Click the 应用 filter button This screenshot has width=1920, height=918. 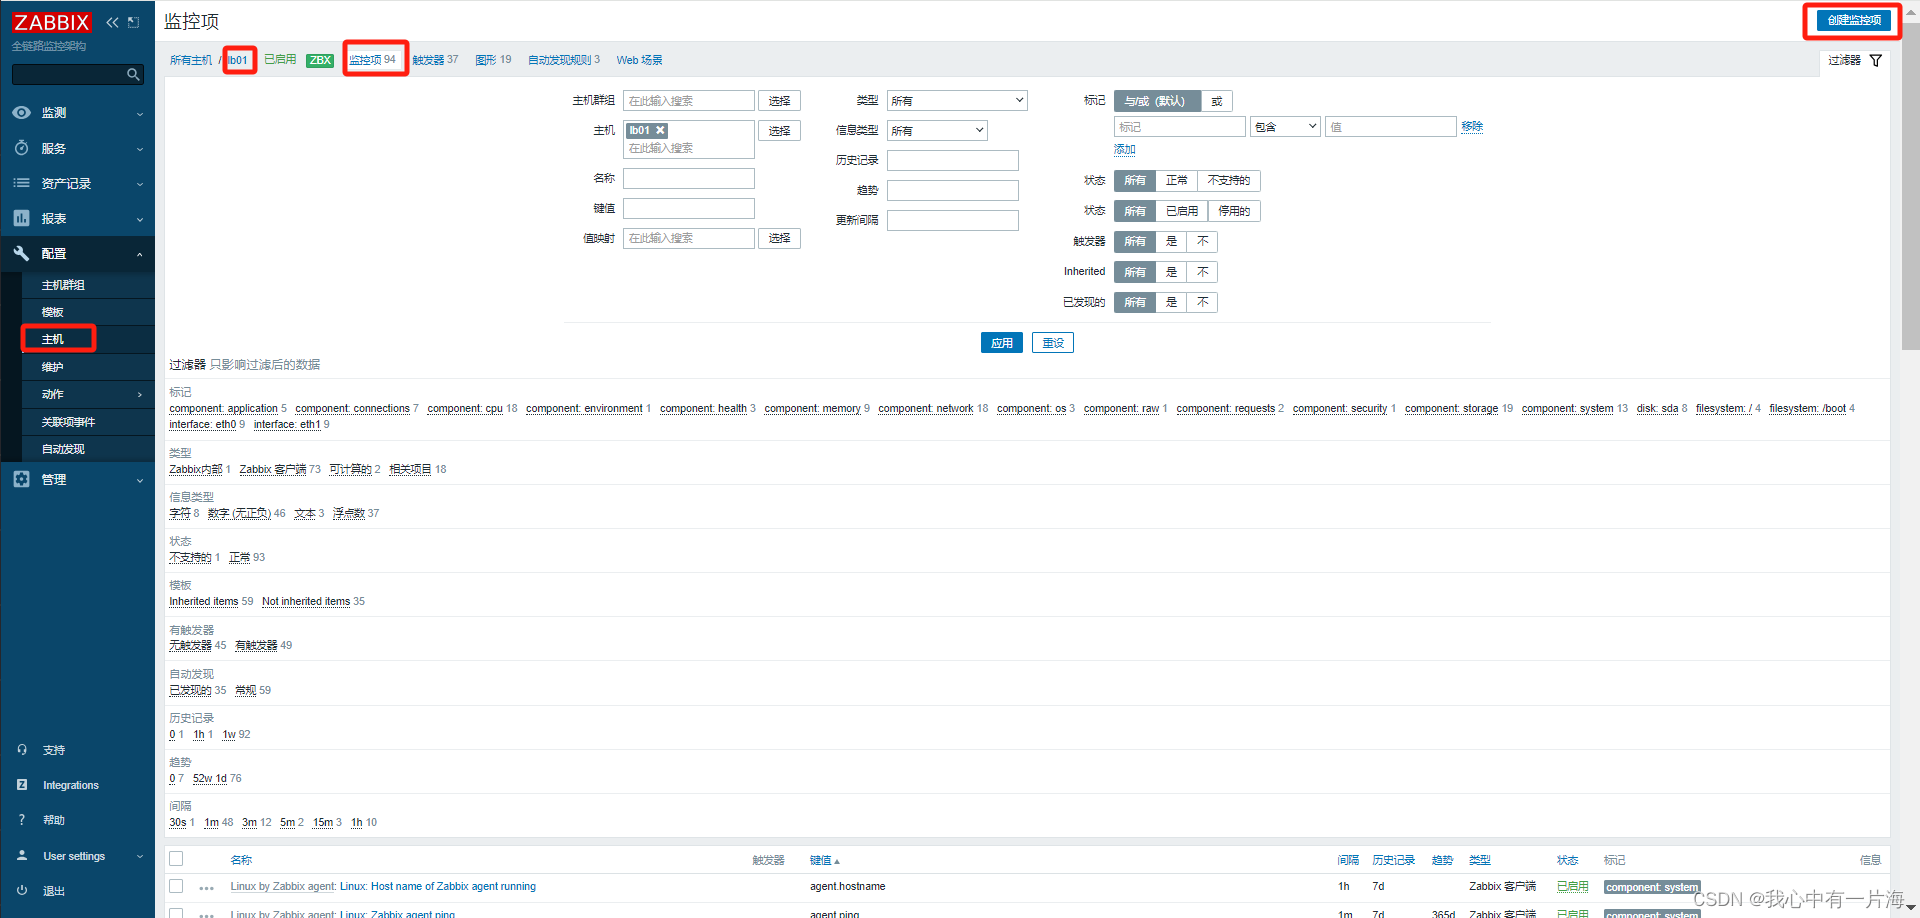[1001, 343]
